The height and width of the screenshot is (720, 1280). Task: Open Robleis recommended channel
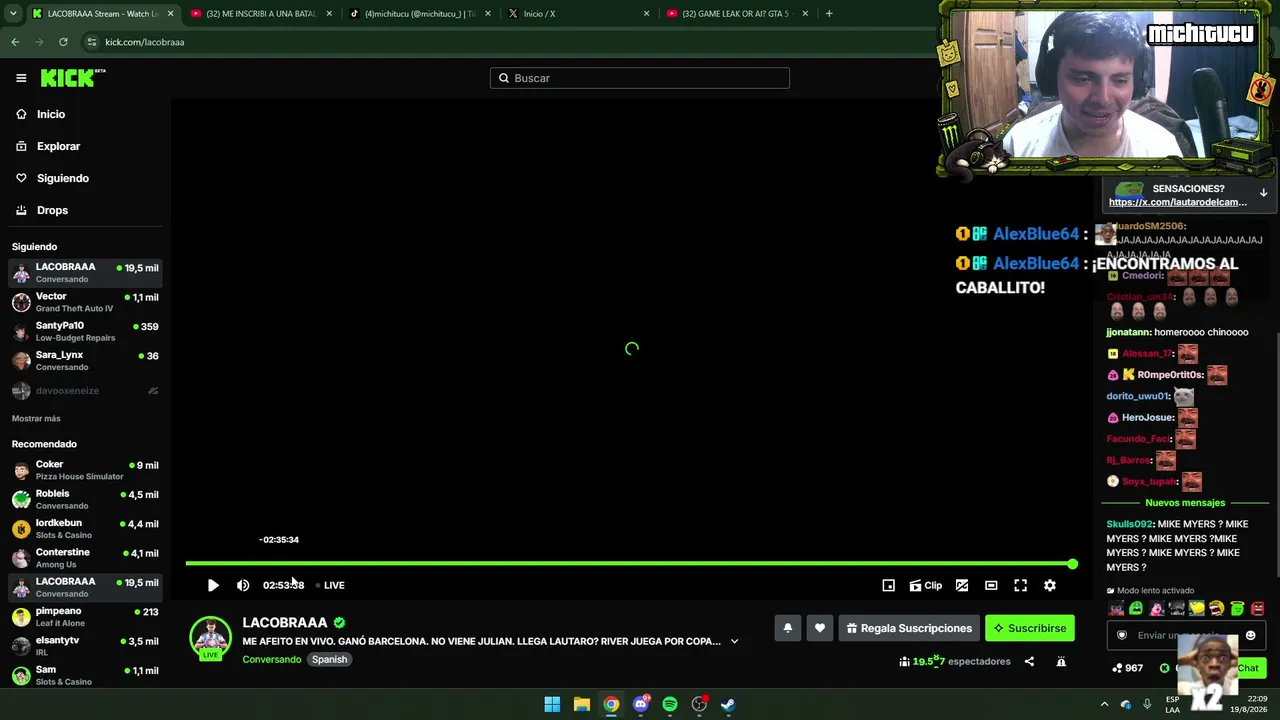[85, 499]
